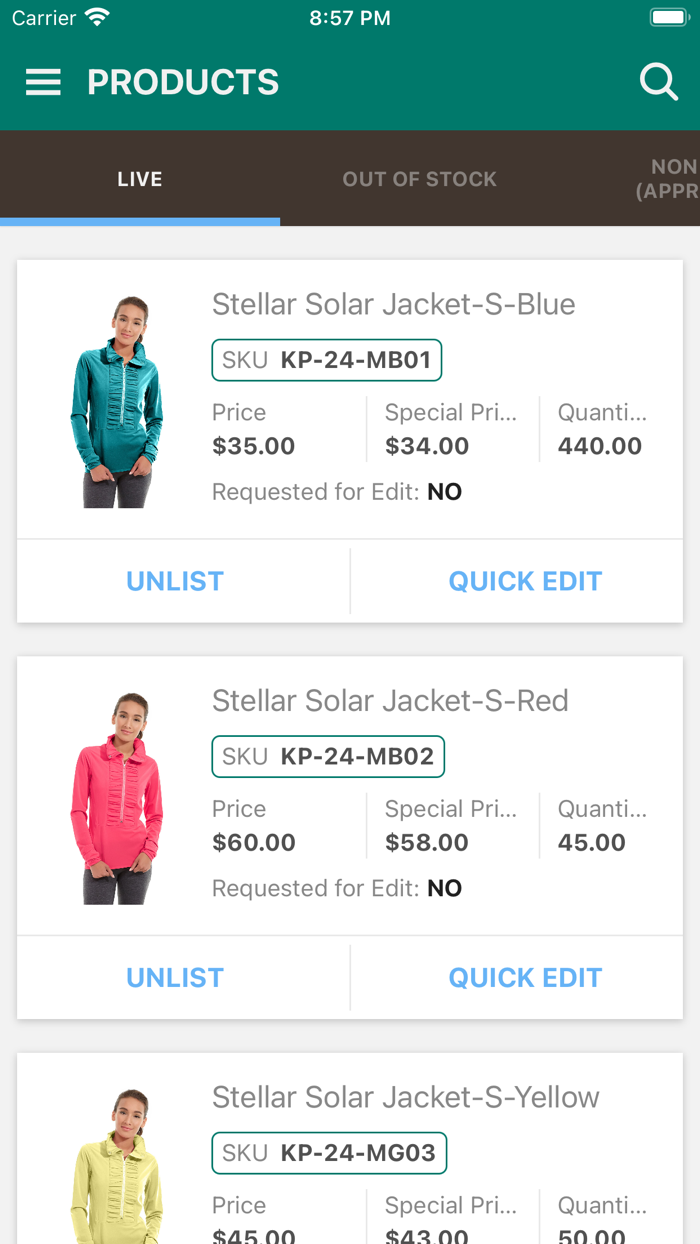Tap the Wi-Fi status icon
Viewport: 700px width, 1244px height.
pyautogui.click(x=95, y=16)
